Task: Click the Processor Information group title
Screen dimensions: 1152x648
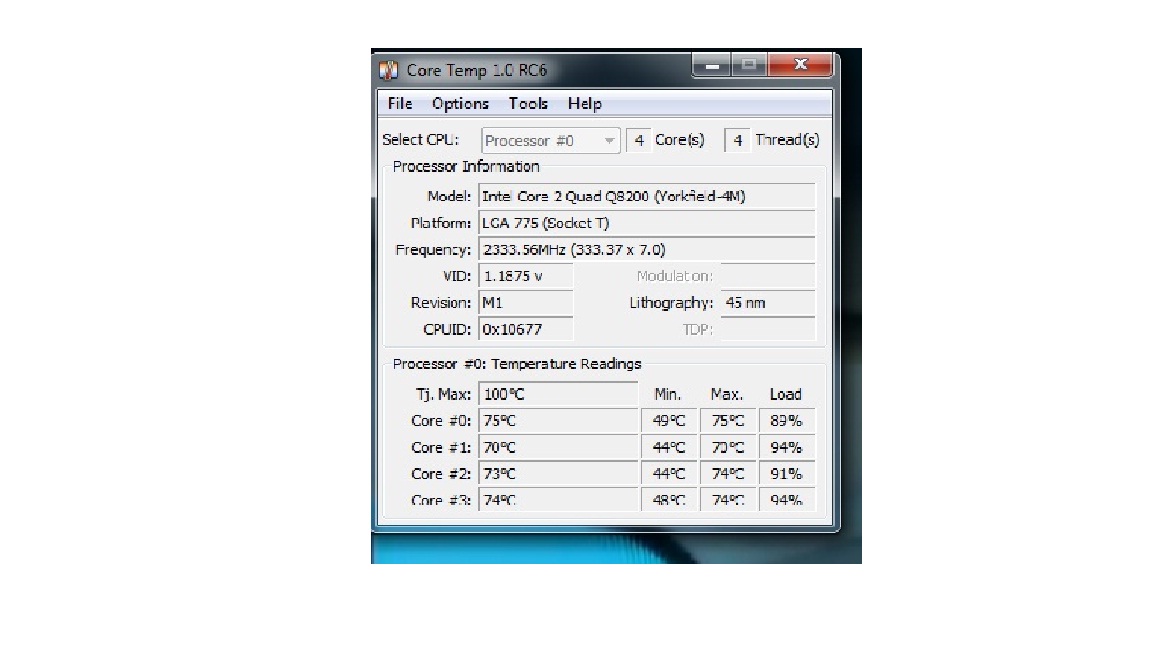Action: pos(466,167)
